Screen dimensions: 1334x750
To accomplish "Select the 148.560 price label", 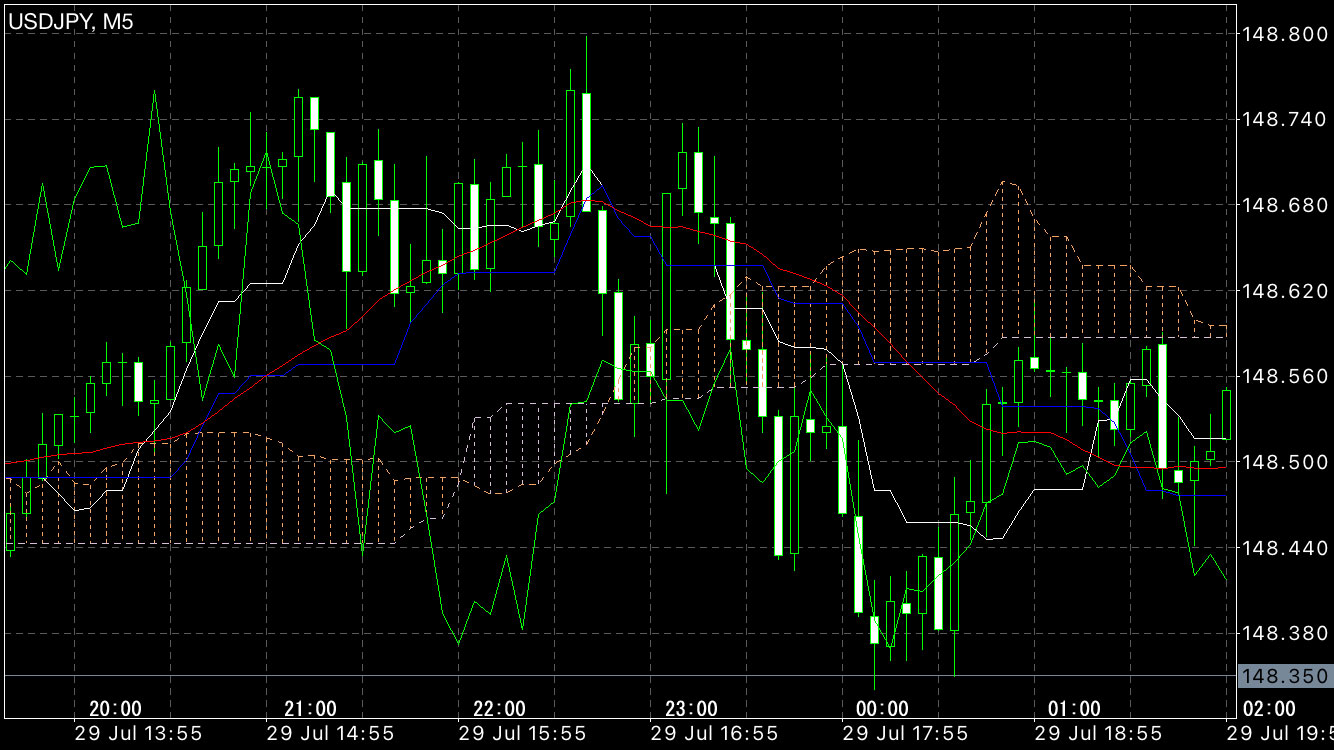I will tap(1284, 376).
